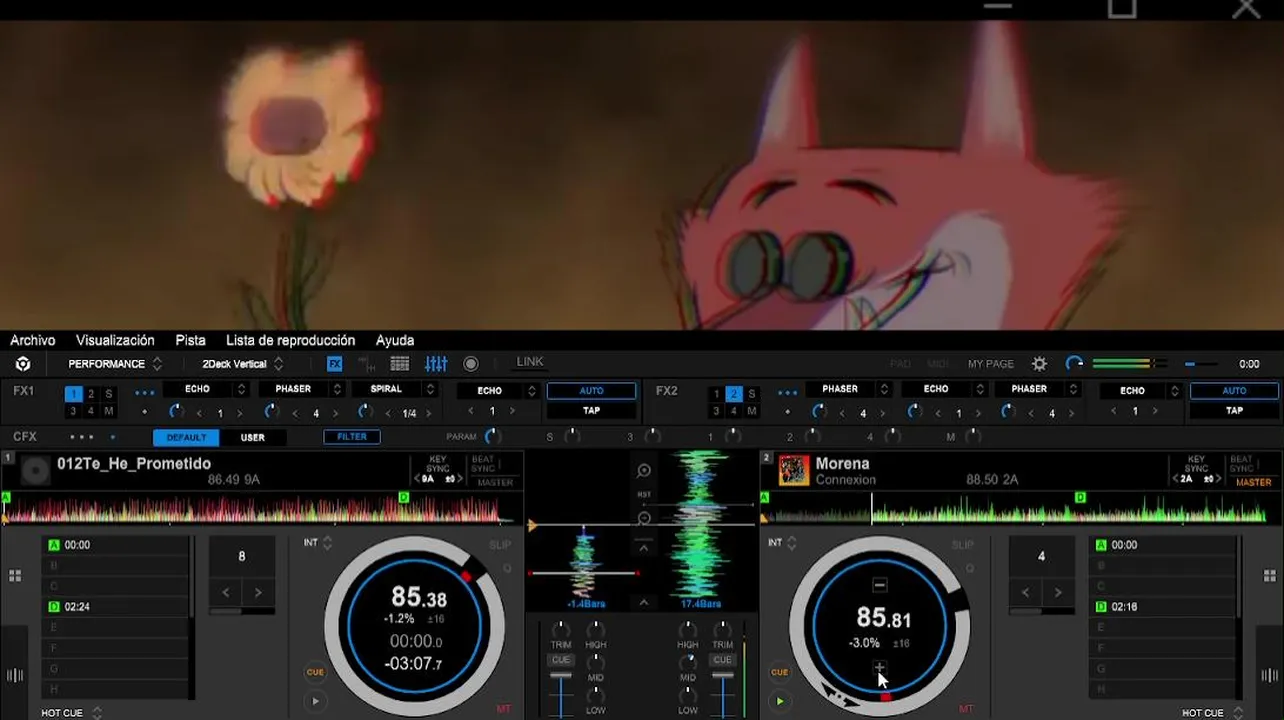Click the minus tempo button on deck 2 platter
Viewport: 1284px width, 720px height.
pyautogui.click(x=880, y=585)
